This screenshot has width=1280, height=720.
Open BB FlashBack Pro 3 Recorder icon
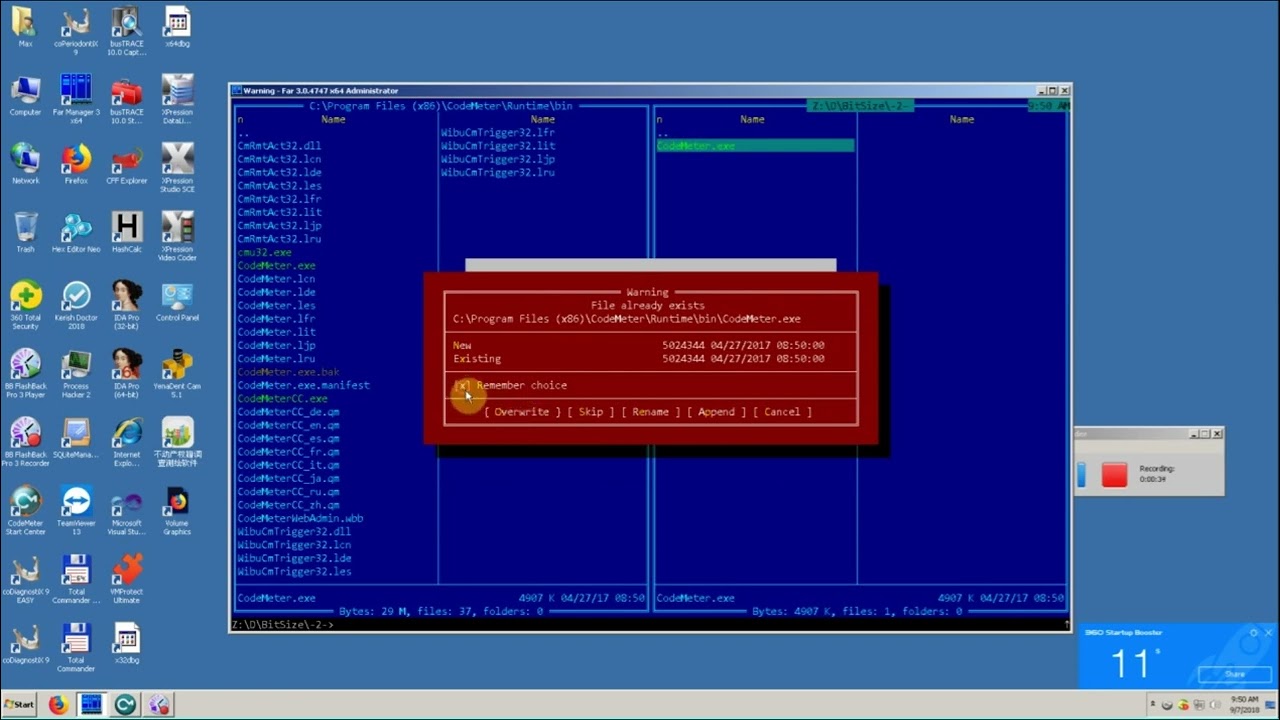tap(25, 442)
